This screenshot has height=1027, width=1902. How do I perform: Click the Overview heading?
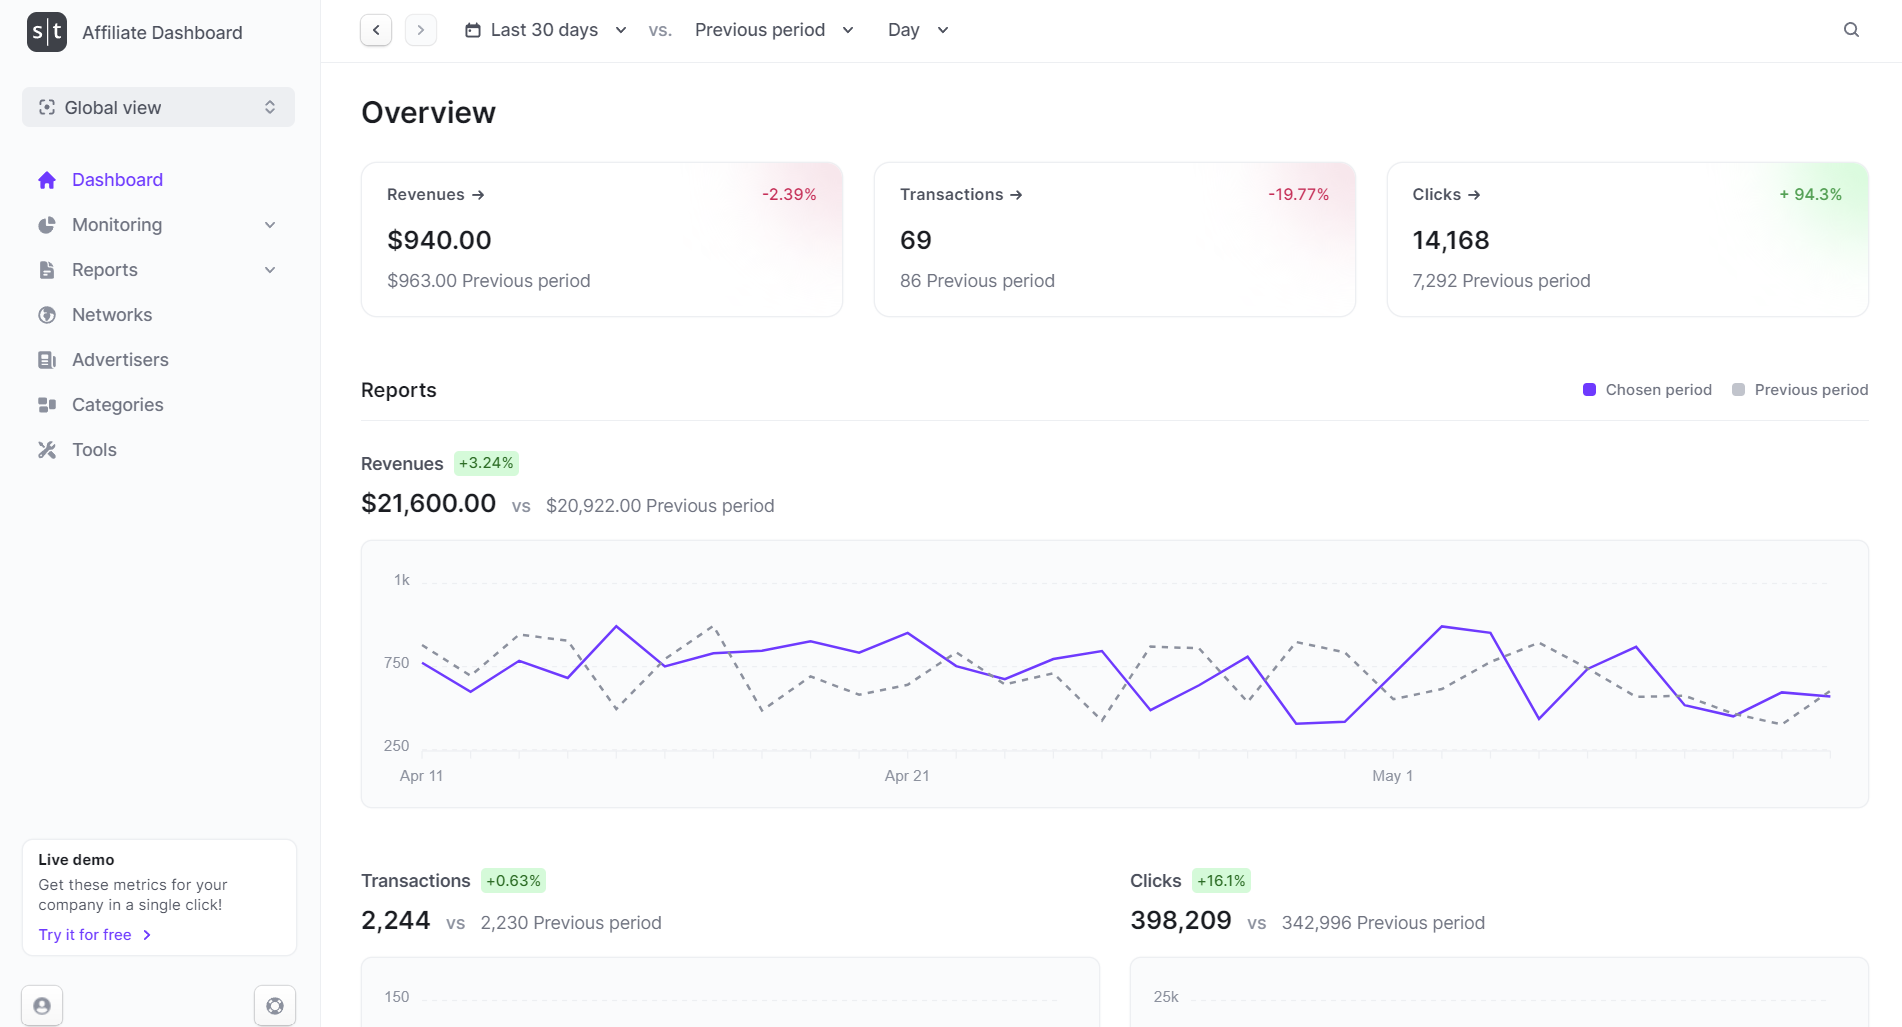(428, 113)
